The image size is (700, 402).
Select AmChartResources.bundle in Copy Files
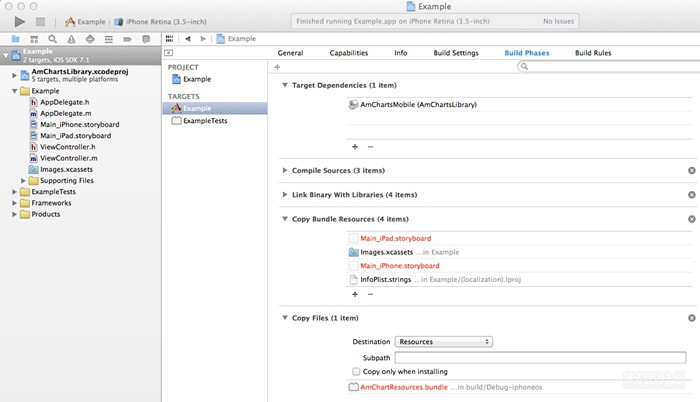point(404,387)
